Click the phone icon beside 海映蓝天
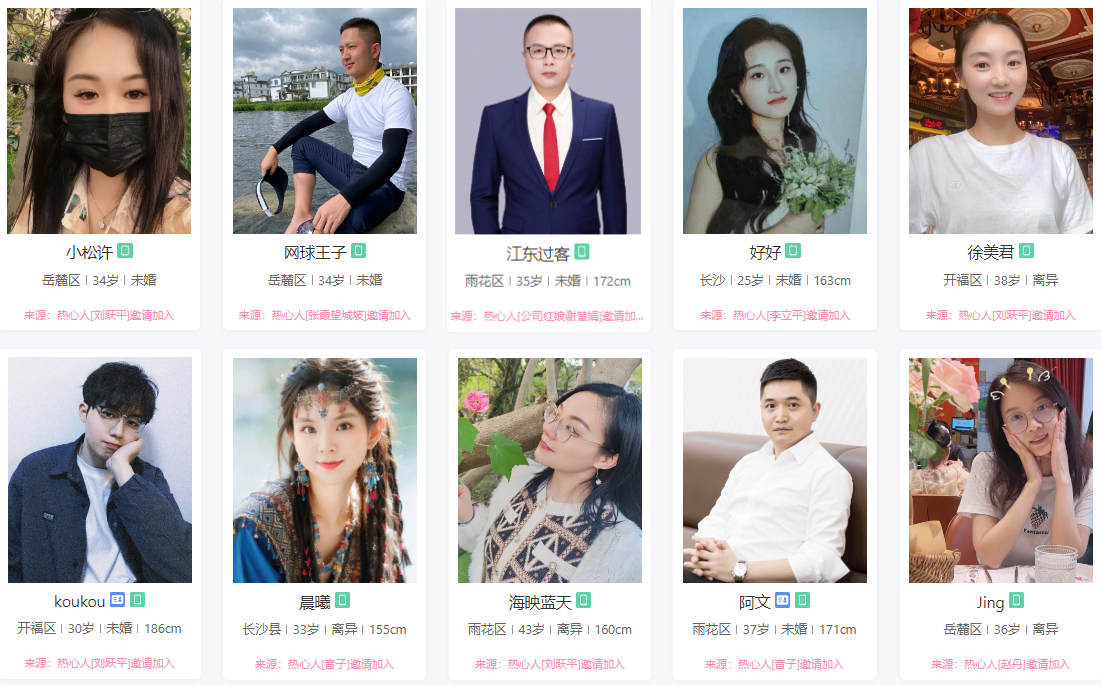 584,601
